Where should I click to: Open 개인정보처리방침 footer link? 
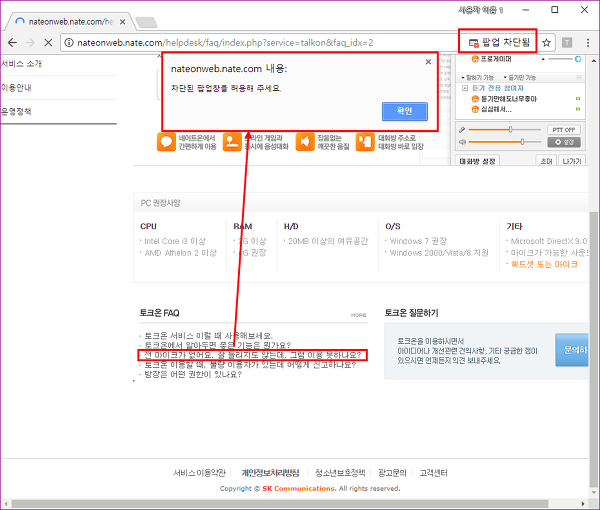(x=270, y=473)
